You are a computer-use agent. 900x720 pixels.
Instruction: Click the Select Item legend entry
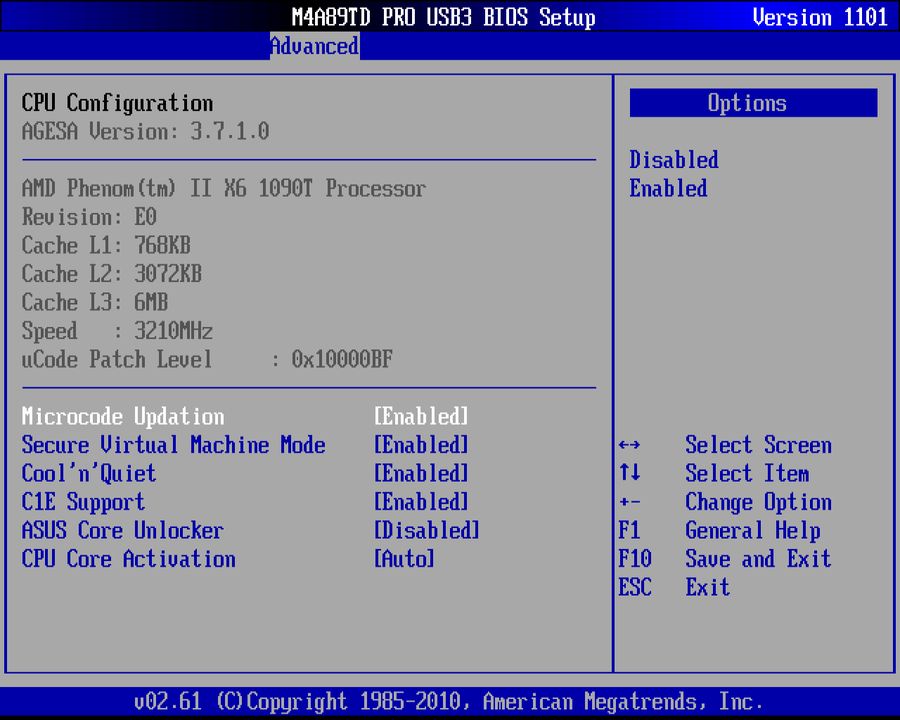747,473
